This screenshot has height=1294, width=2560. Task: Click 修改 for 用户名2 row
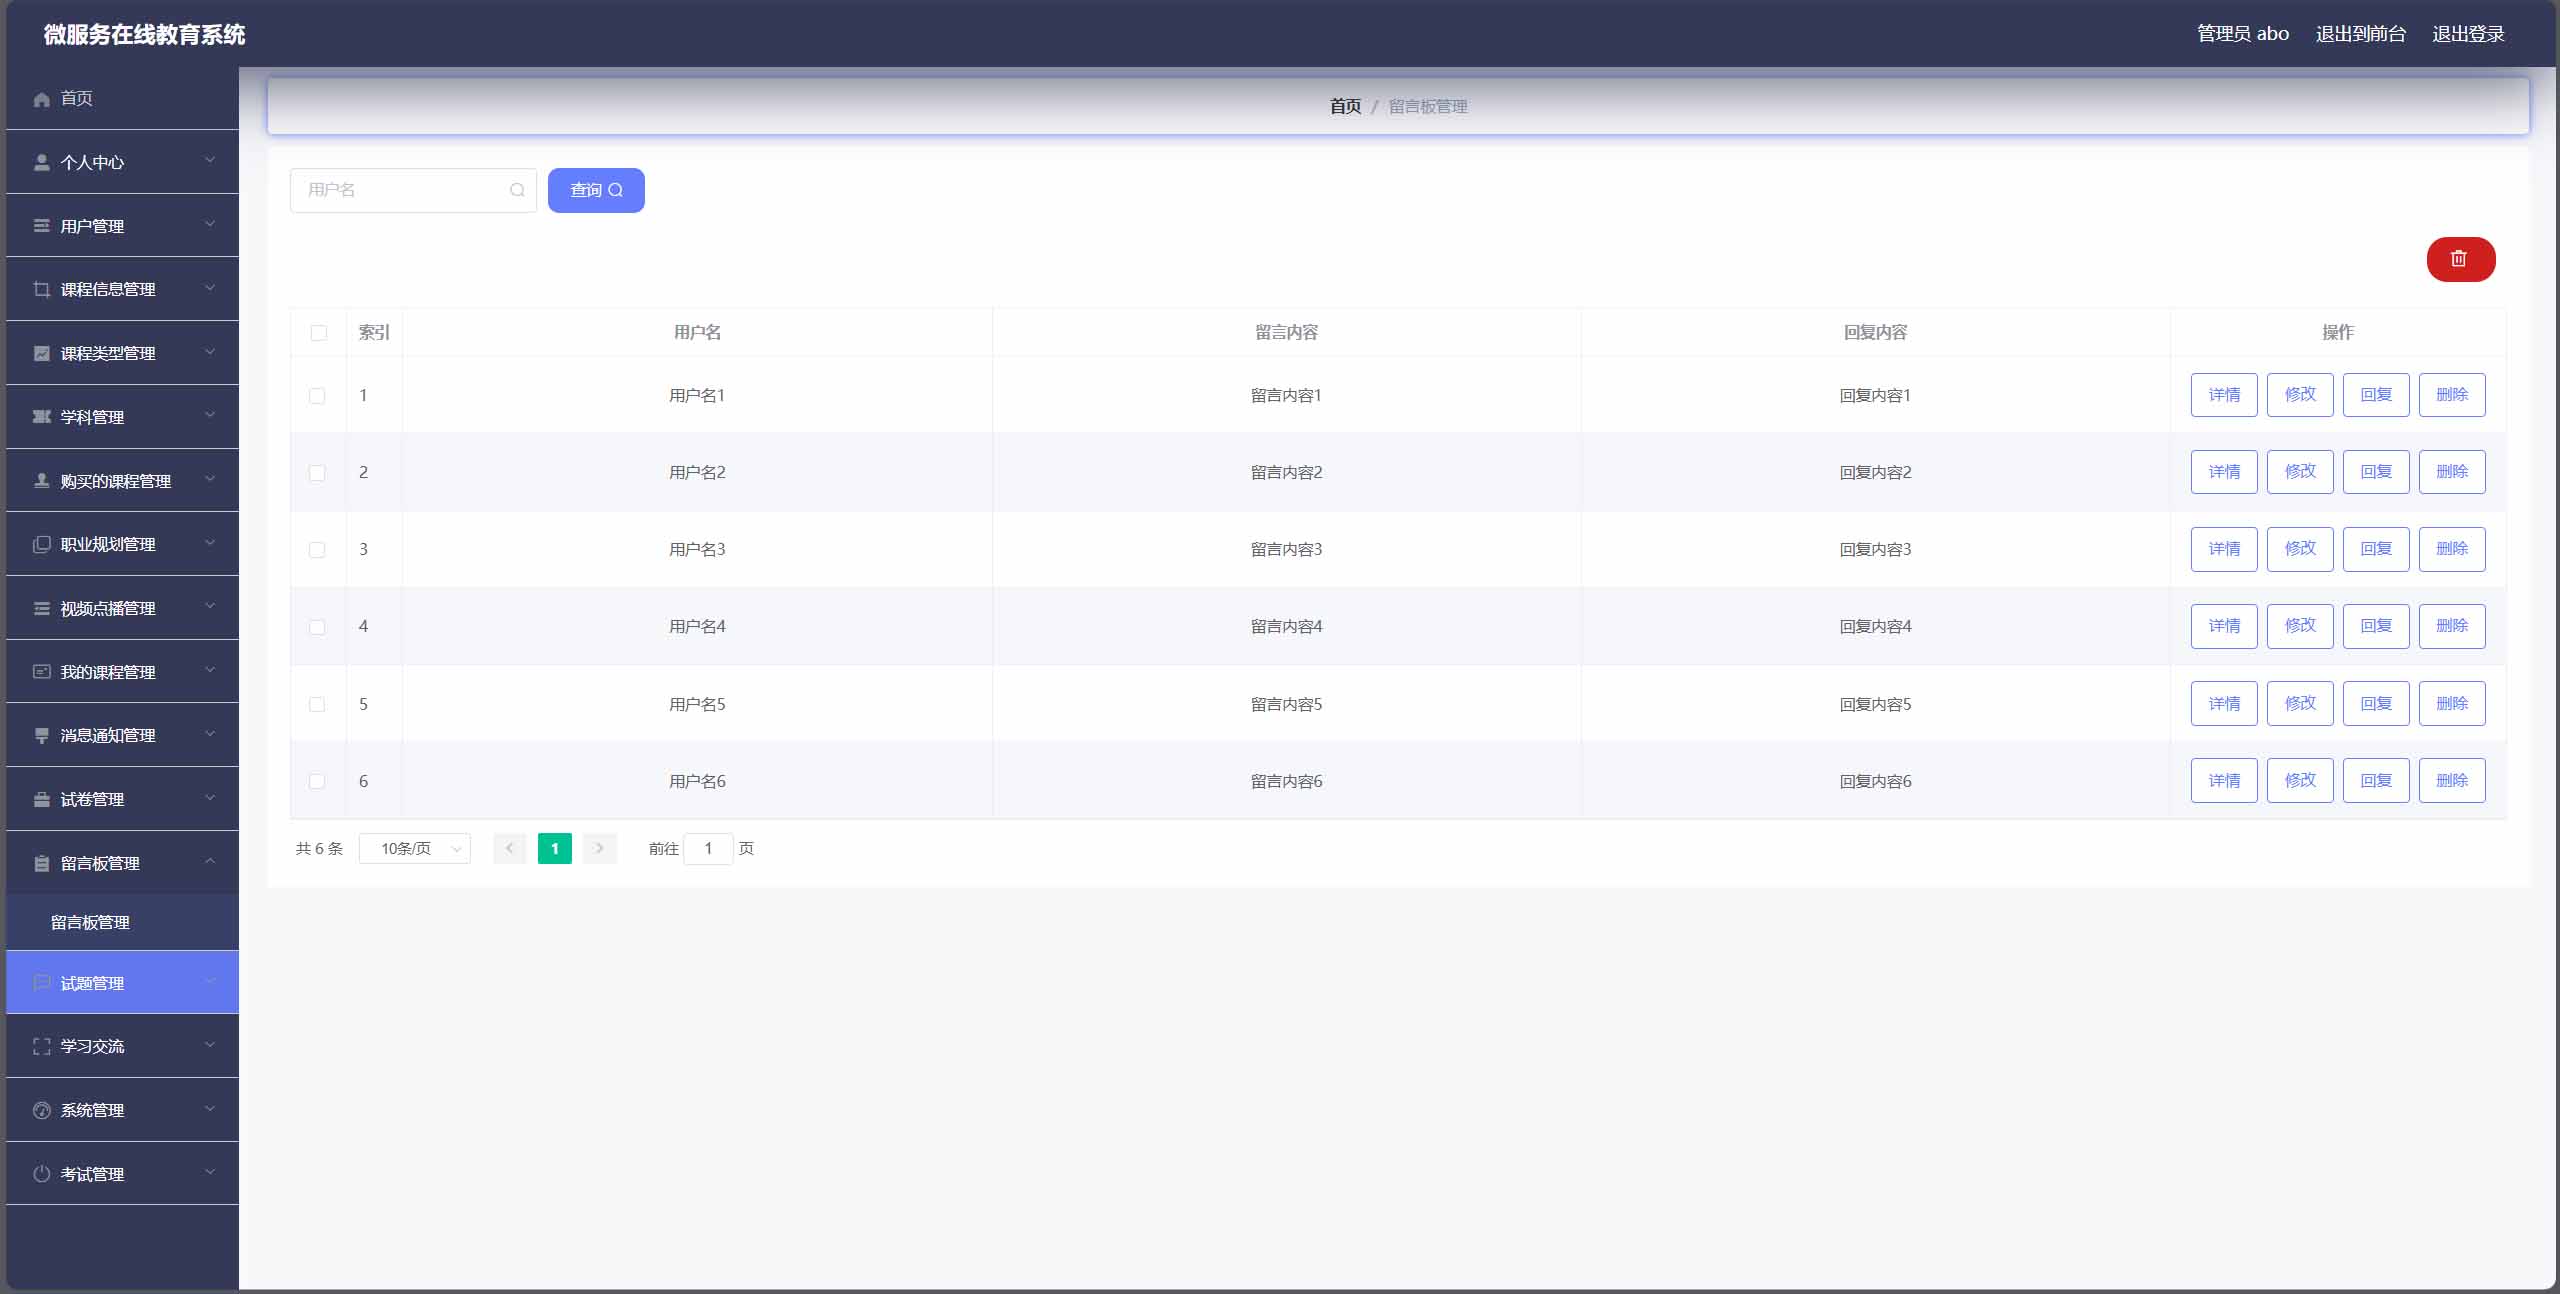point(2300,472)
